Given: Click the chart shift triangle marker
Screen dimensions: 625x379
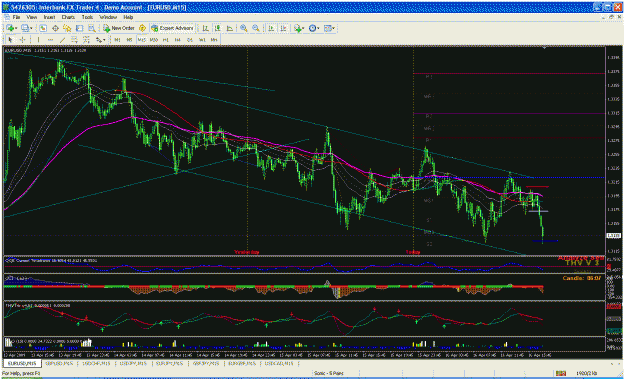Looking at the screenshot, I should (x=544, y=48).
